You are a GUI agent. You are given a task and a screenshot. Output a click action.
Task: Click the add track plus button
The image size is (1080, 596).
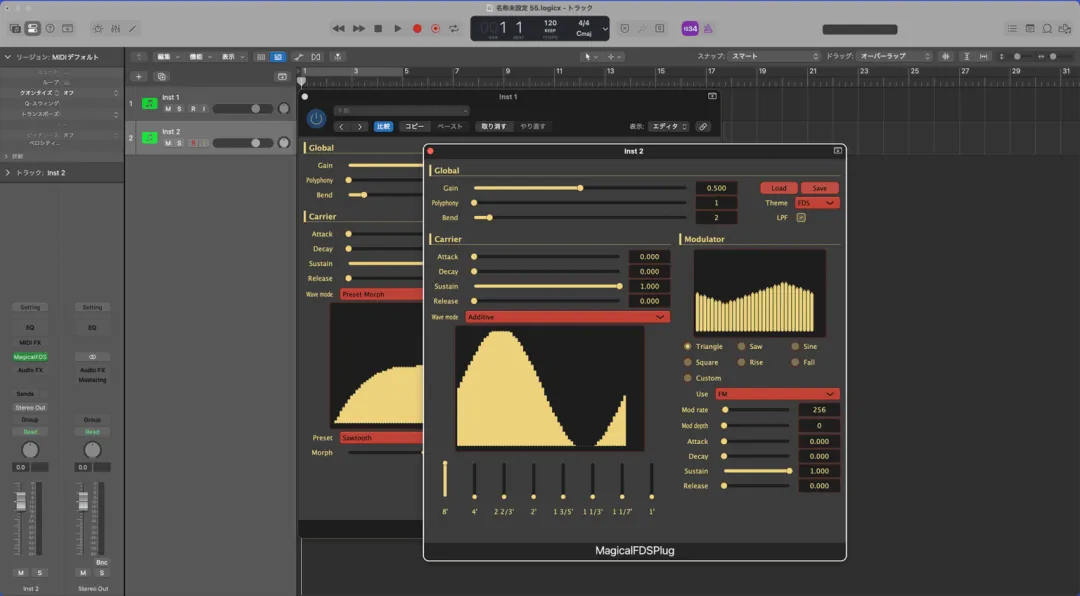pyautogui.click(x=138, y=76)
